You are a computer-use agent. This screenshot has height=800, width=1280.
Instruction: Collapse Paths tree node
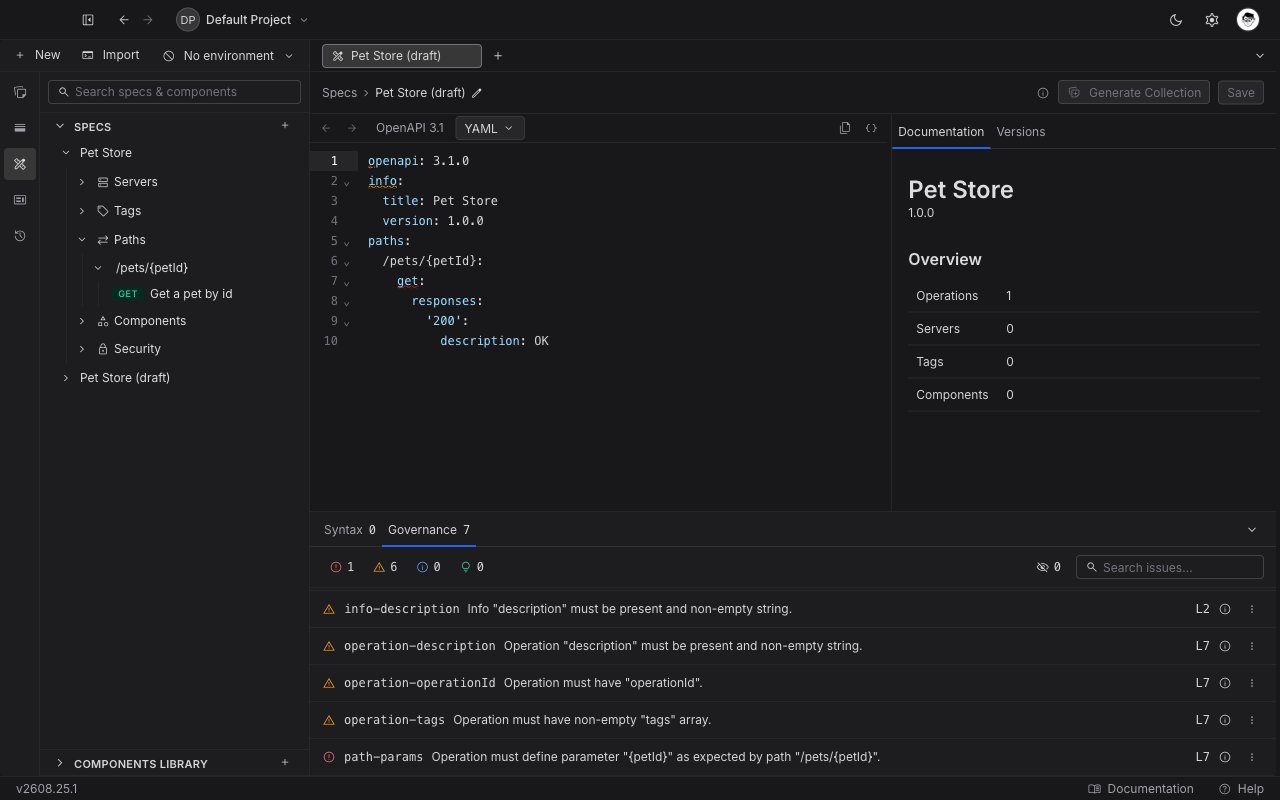pos(82,240)
